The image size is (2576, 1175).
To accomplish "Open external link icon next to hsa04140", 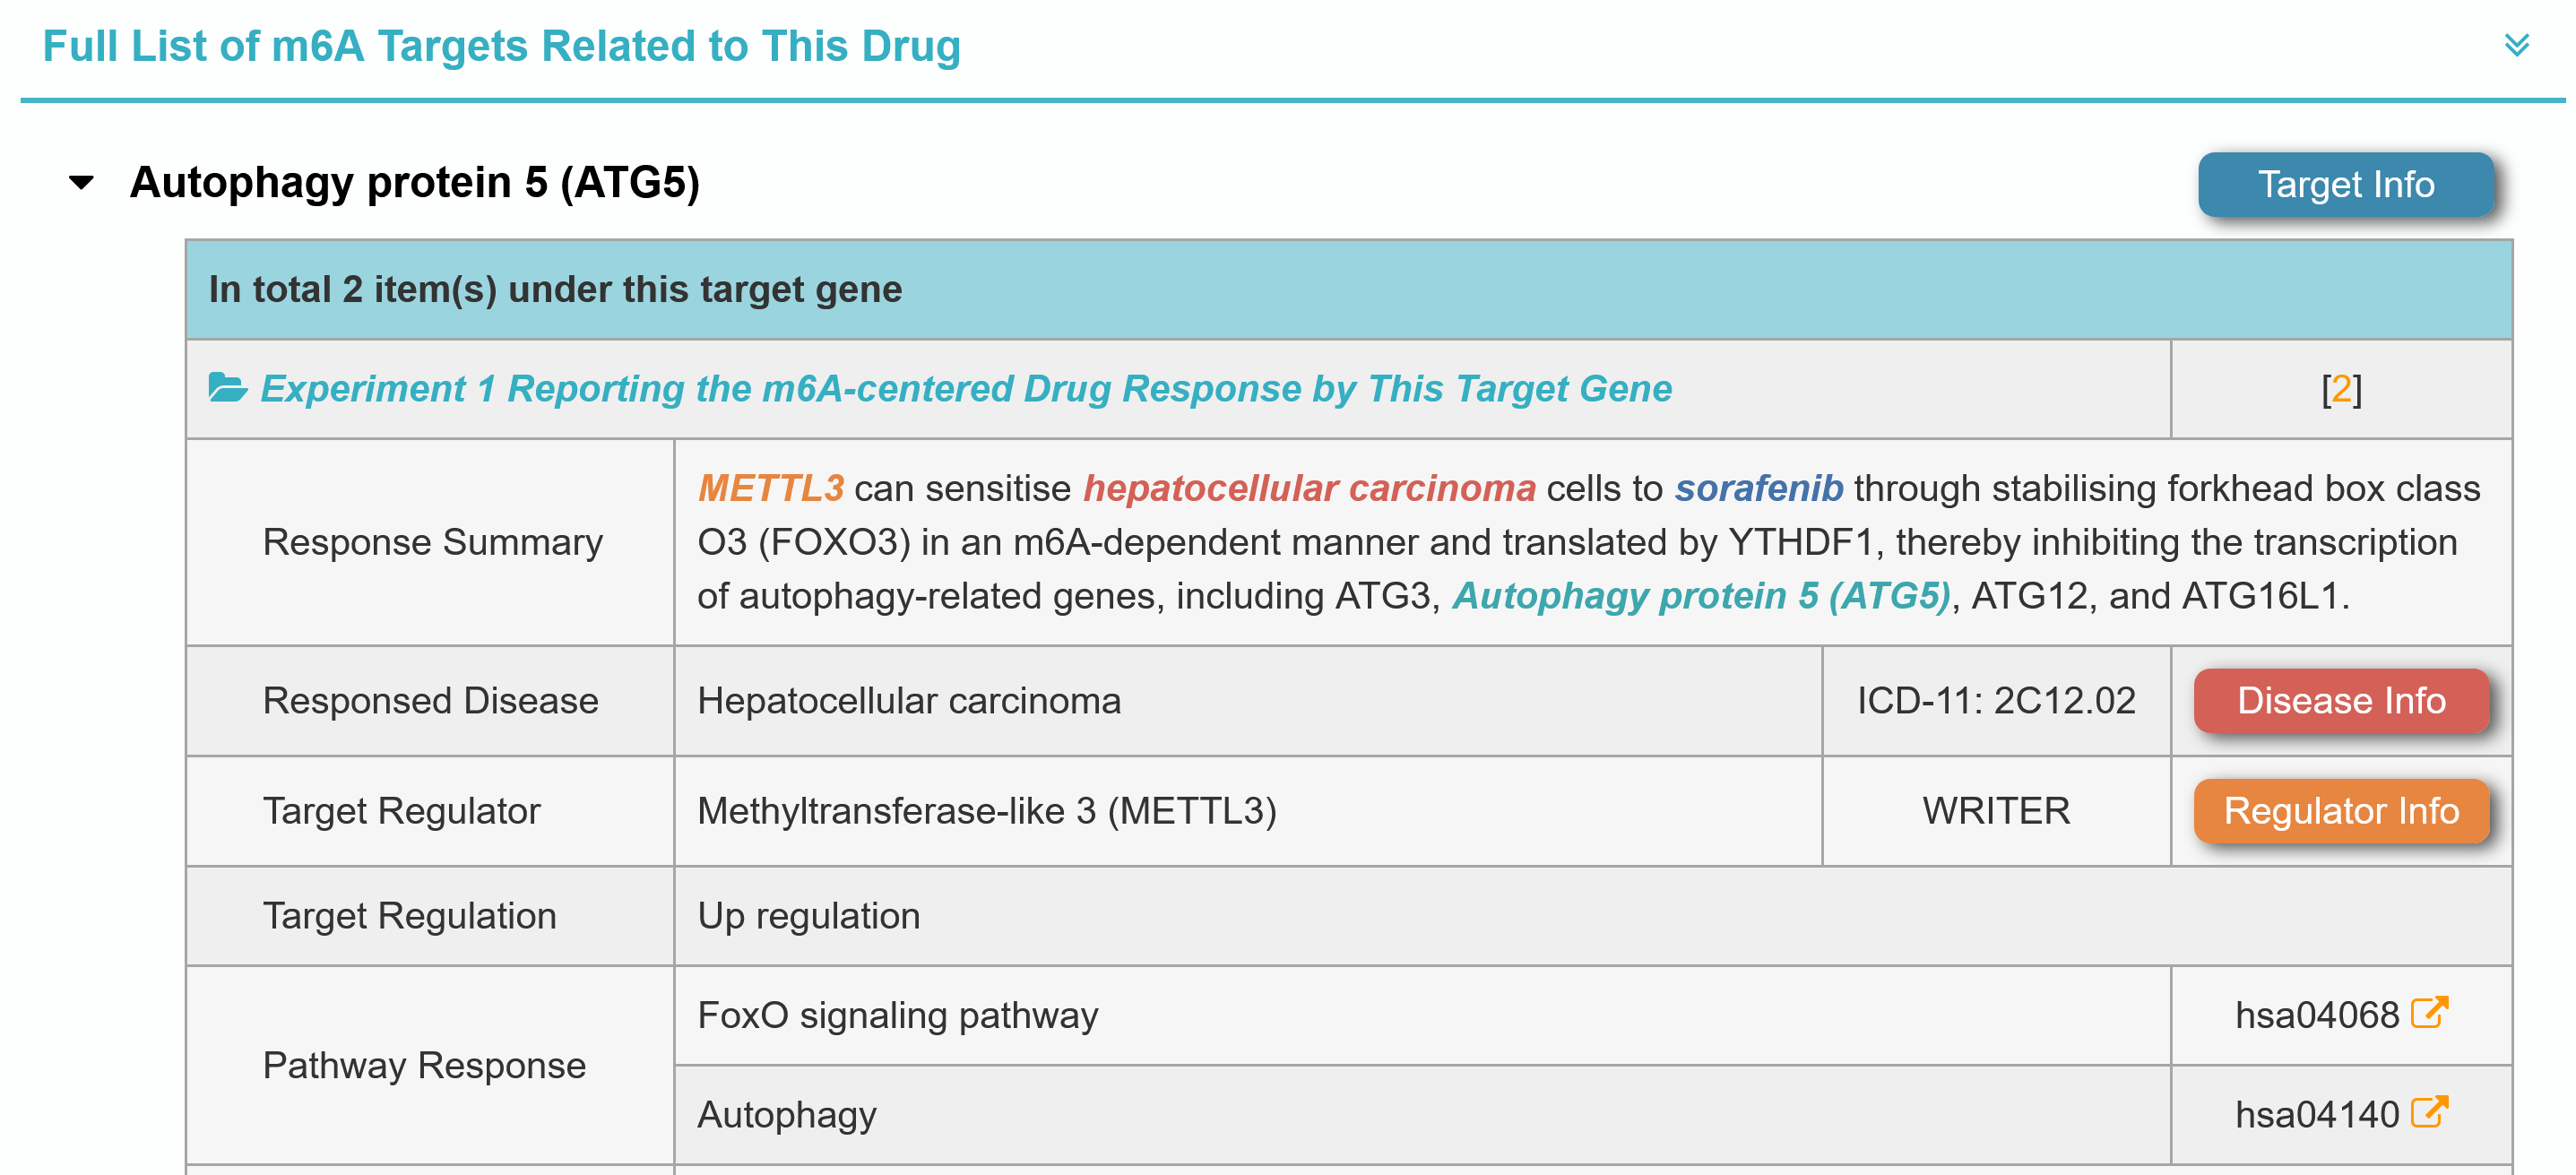I will click(2429, 1112).
